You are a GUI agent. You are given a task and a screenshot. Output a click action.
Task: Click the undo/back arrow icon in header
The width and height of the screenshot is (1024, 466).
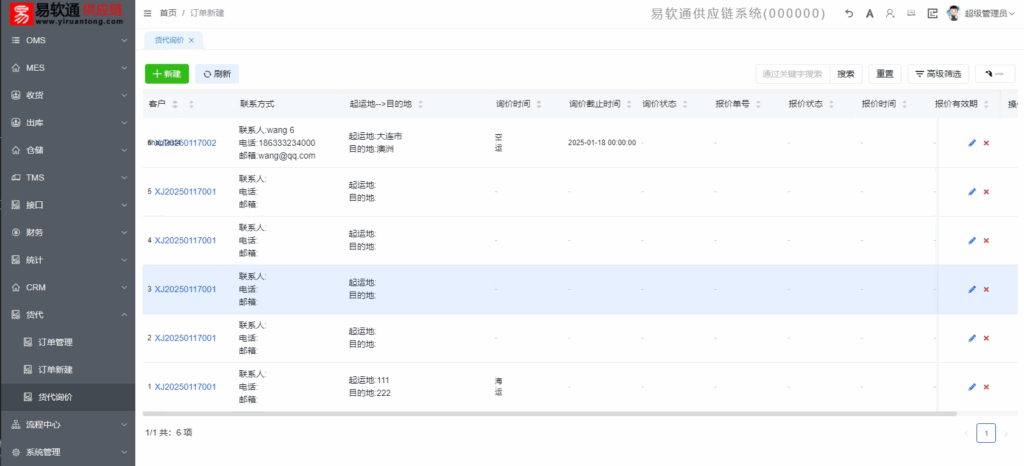tap(849, 13)
